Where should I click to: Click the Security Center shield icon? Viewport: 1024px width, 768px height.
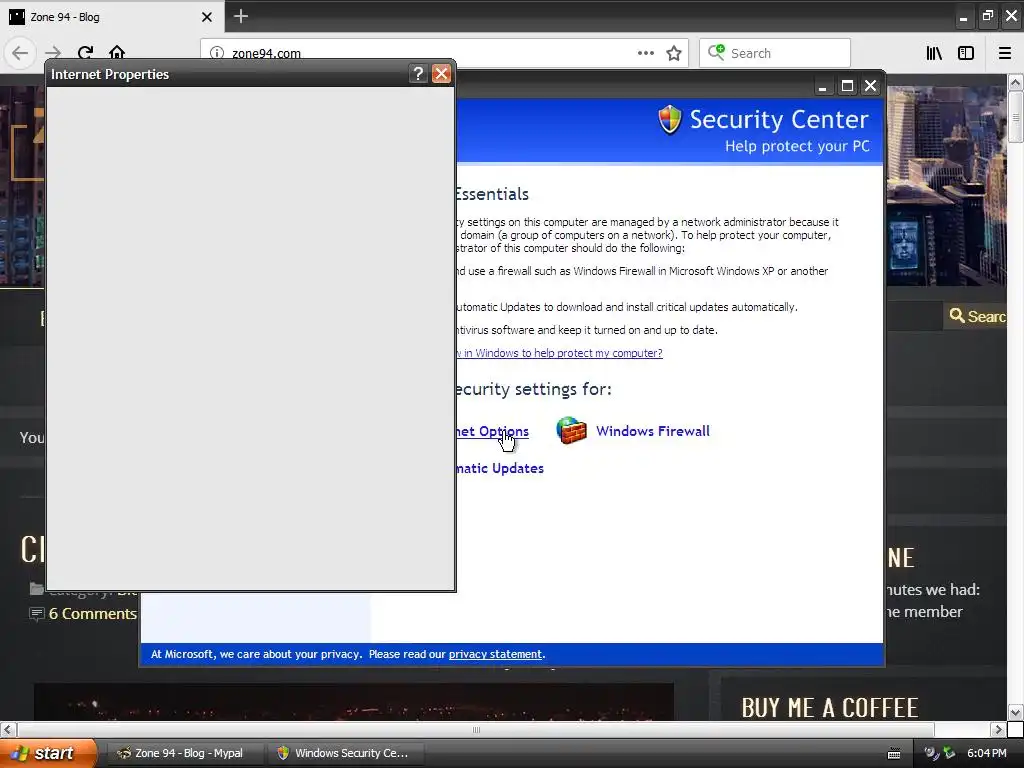point(669,120)
